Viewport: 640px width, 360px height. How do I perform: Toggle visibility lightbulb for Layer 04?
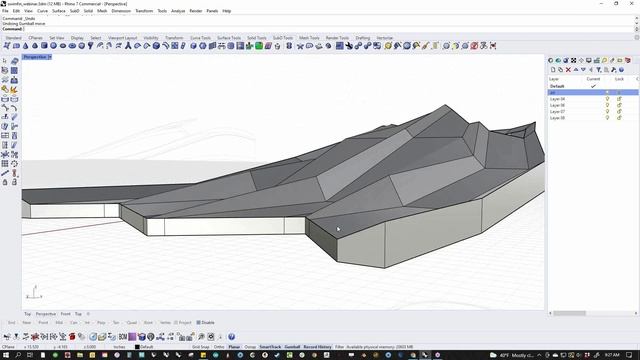[x=607, y=99]
